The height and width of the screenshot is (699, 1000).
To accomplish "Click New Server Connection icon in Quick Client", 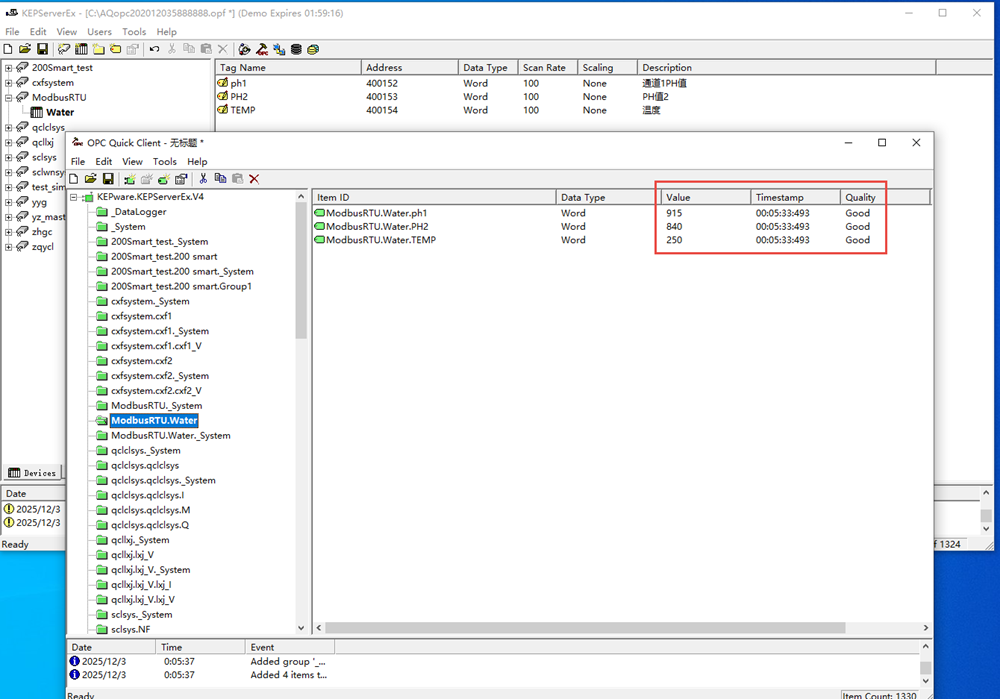I will 129,179.
